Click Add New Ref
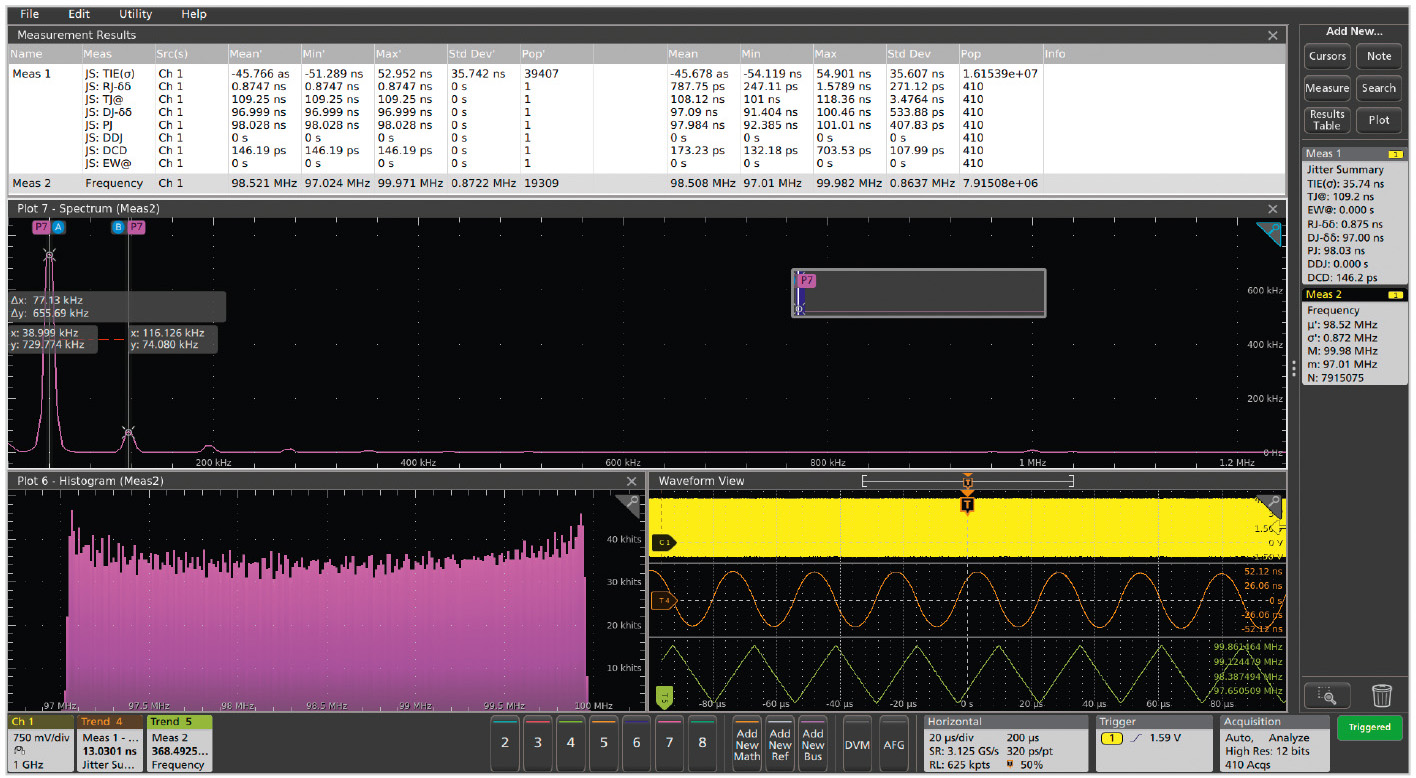This screenshot has height=778, width=1416. [780, 741]
